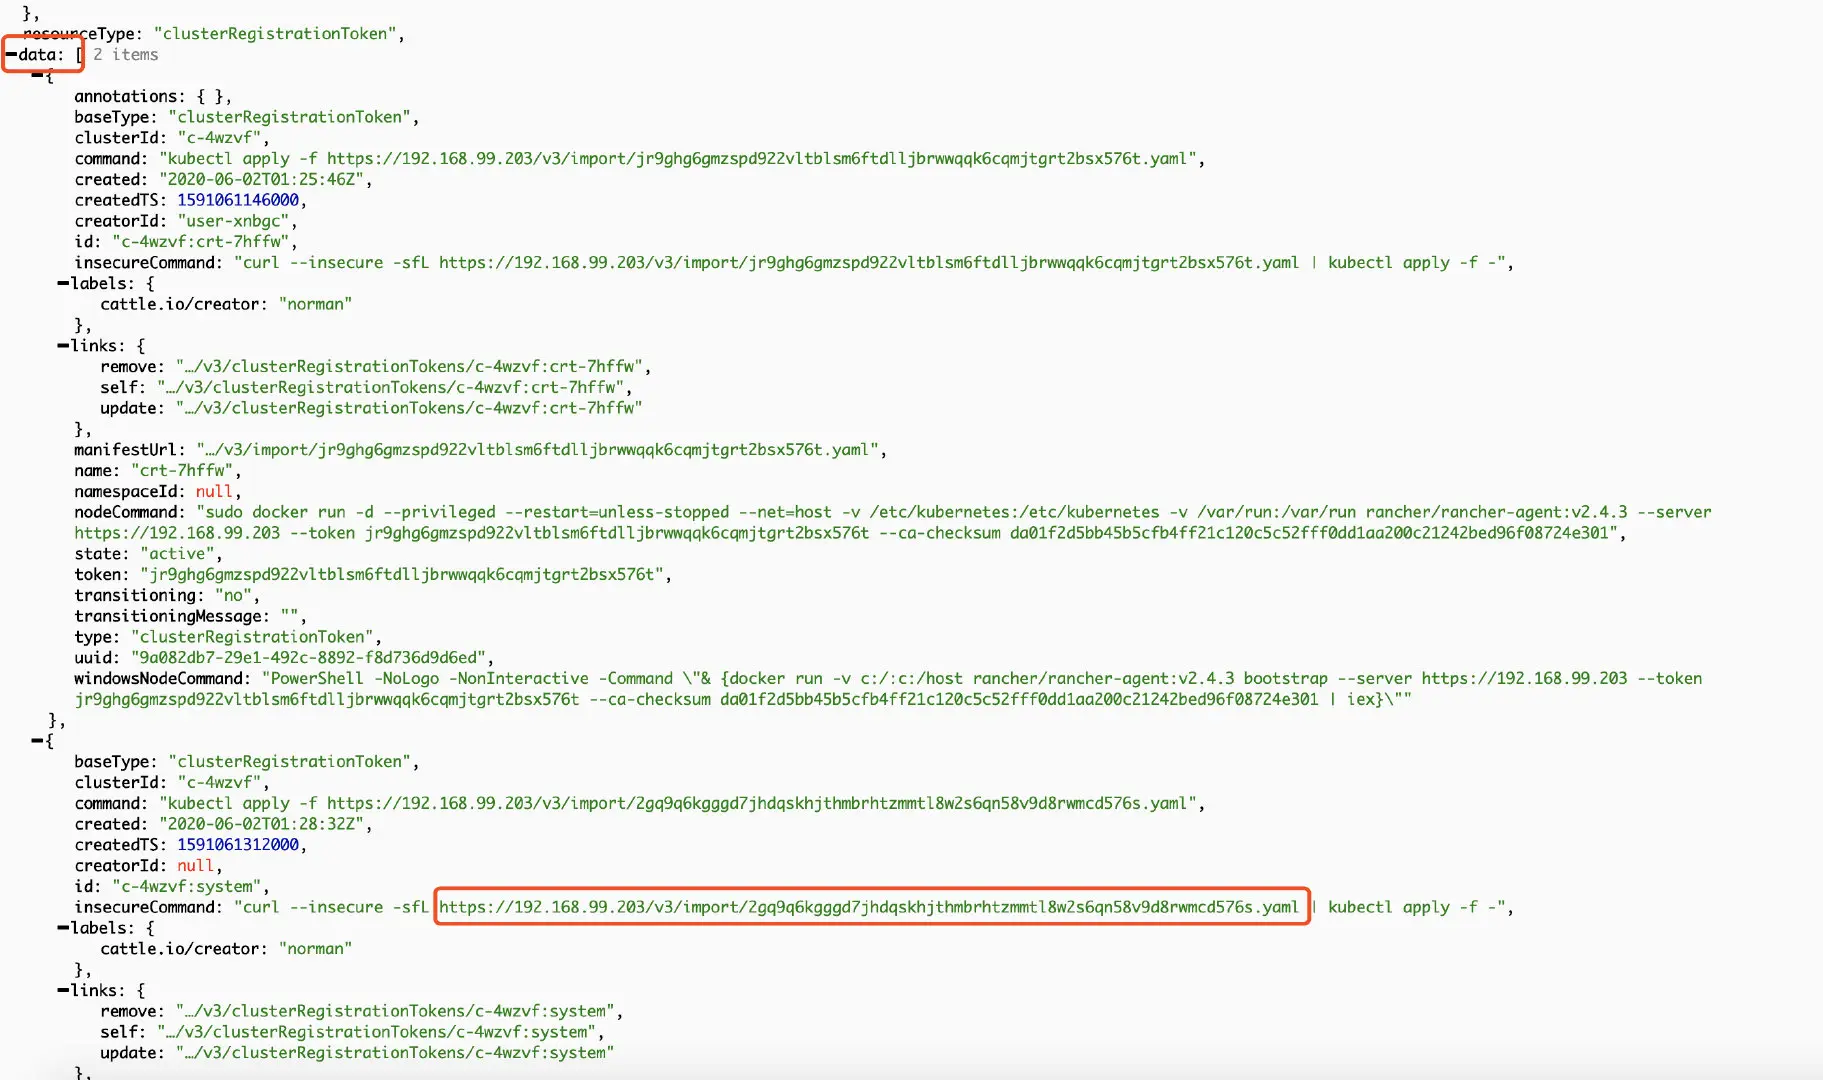The height and width of the screenshot is (1080, 1823).
Task: Collapse the object containing annotations
Action: 37,76
